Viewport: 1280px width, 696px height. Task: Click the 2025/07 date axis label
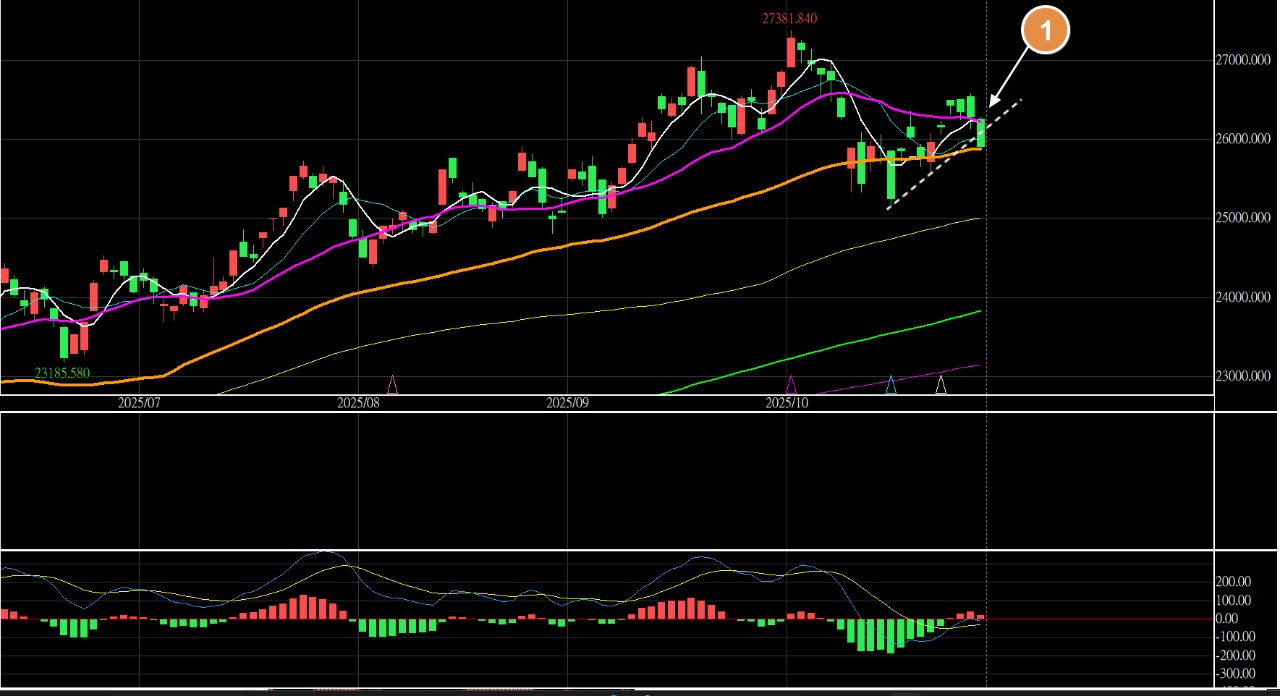[139, 403]
